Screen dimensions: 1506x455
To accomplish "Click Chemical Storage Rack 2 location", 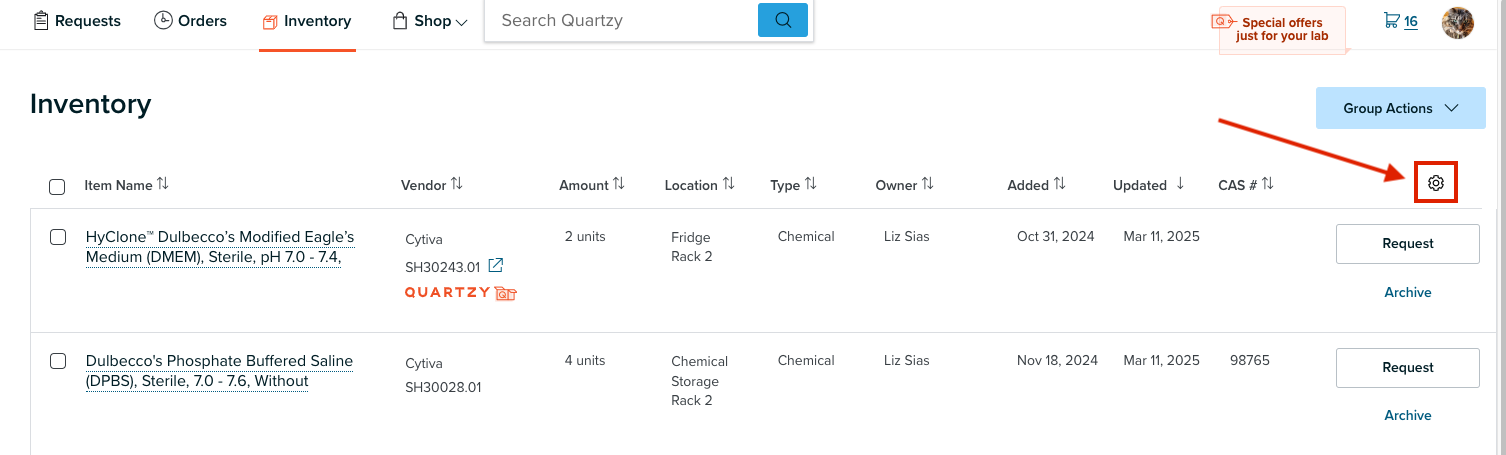I will 699,381.
